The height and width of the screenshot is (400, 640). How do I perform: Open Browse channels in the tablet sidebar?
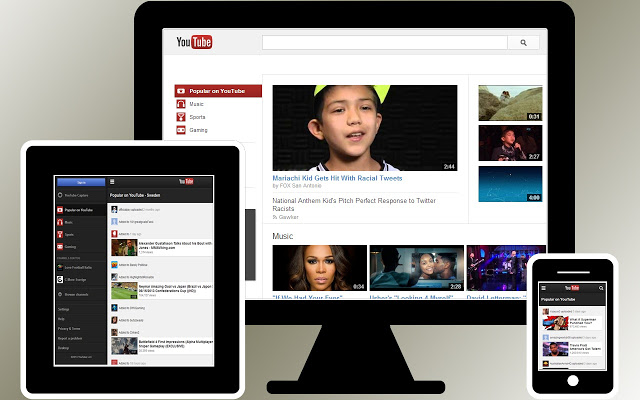tap(80, 296)
